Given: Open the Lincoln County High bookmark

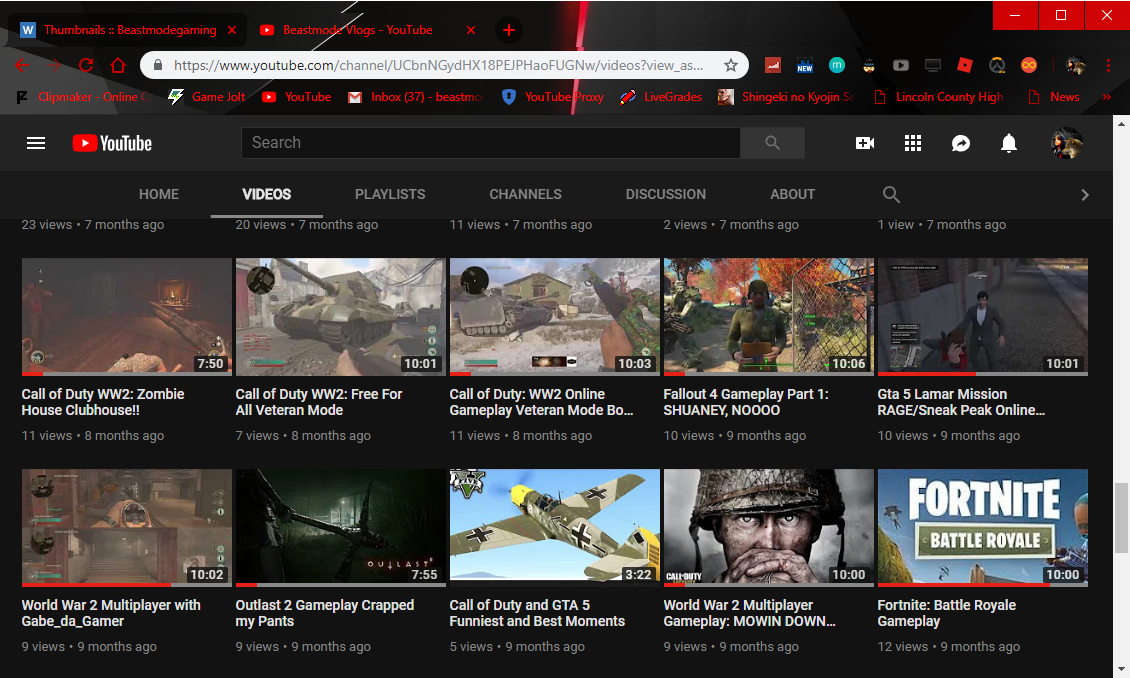Looking at the screenshot, I should pos(938,97).
